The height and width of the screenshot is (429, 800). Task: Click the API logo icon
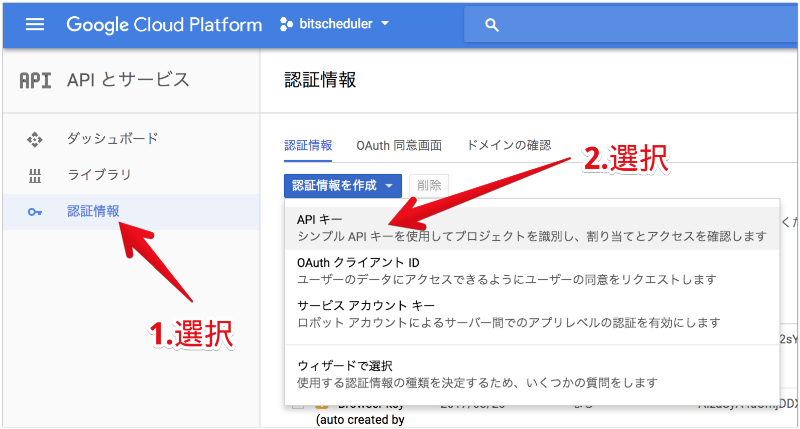(x=35, y=80)
